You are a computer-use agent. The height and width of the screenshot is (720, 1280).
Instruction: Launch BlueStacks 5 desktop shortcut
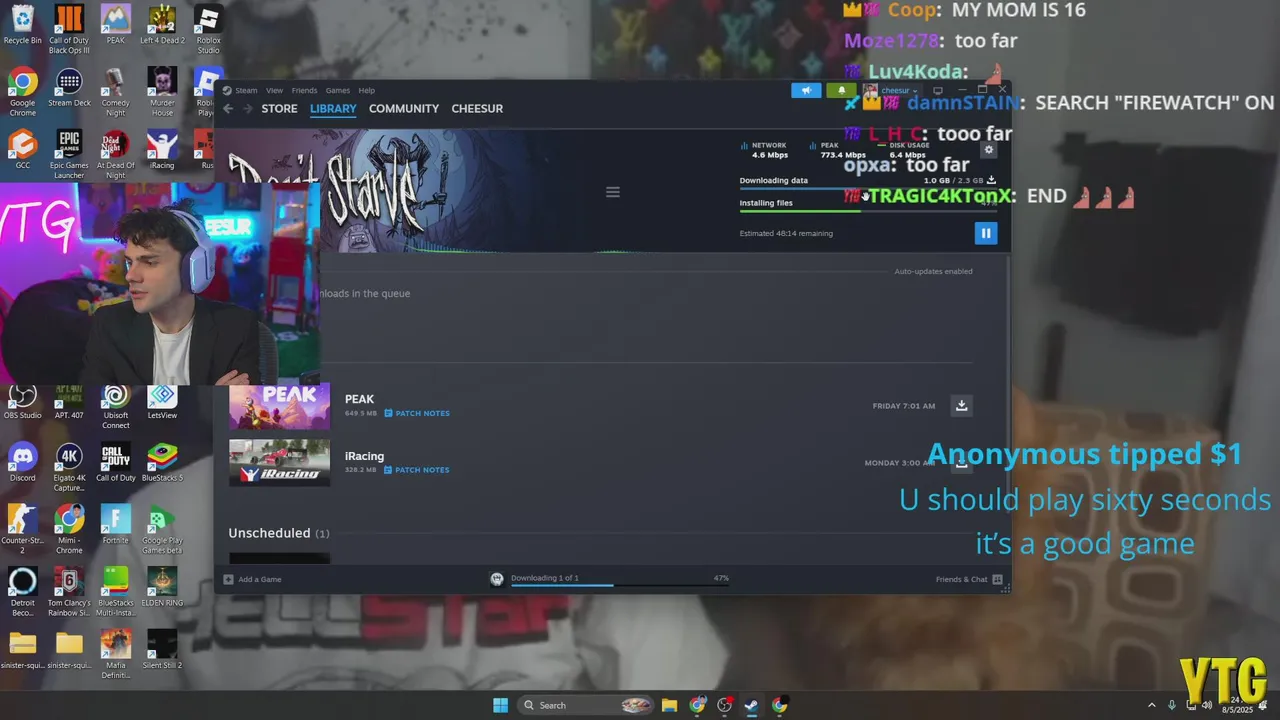pos(162,462)
